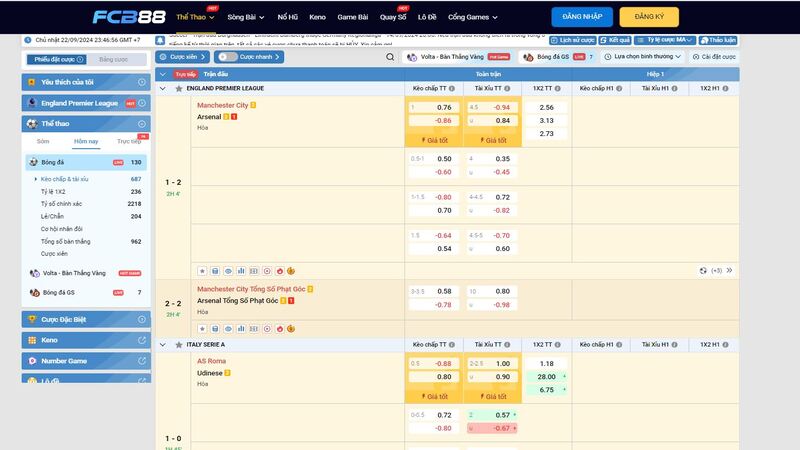Open Quay Số menu item

[393, 17]
